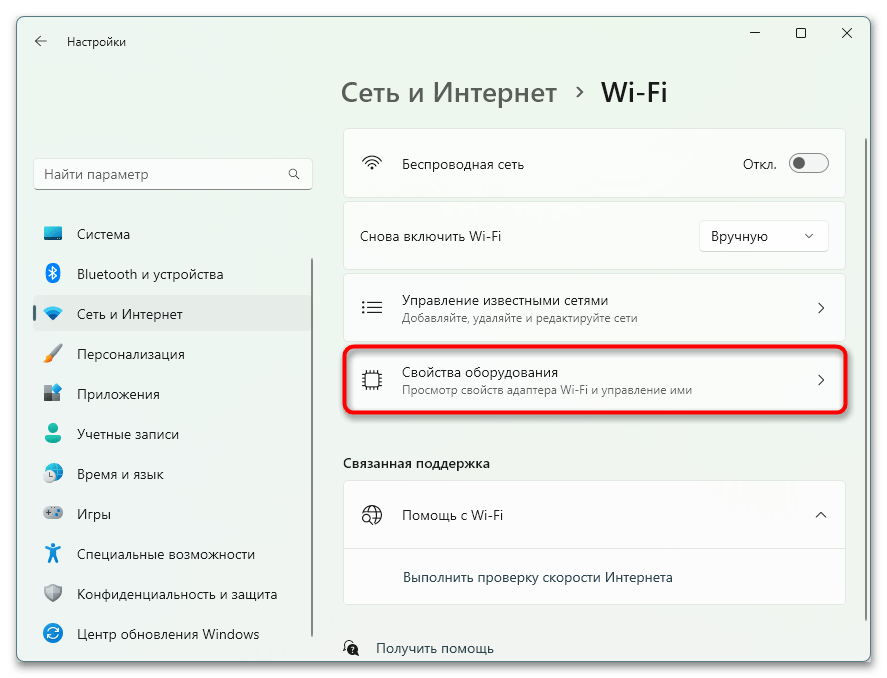This screenshot has height=678, width=887.
Task: Turn on the Беспроводная сеть toggle
Action: [x=808, y=163]
